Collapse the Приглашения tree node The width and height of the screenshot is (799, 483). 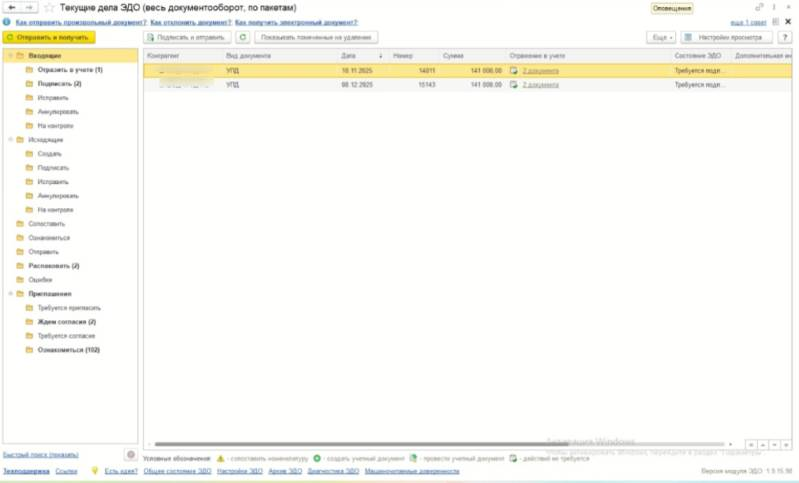(10, 293)
